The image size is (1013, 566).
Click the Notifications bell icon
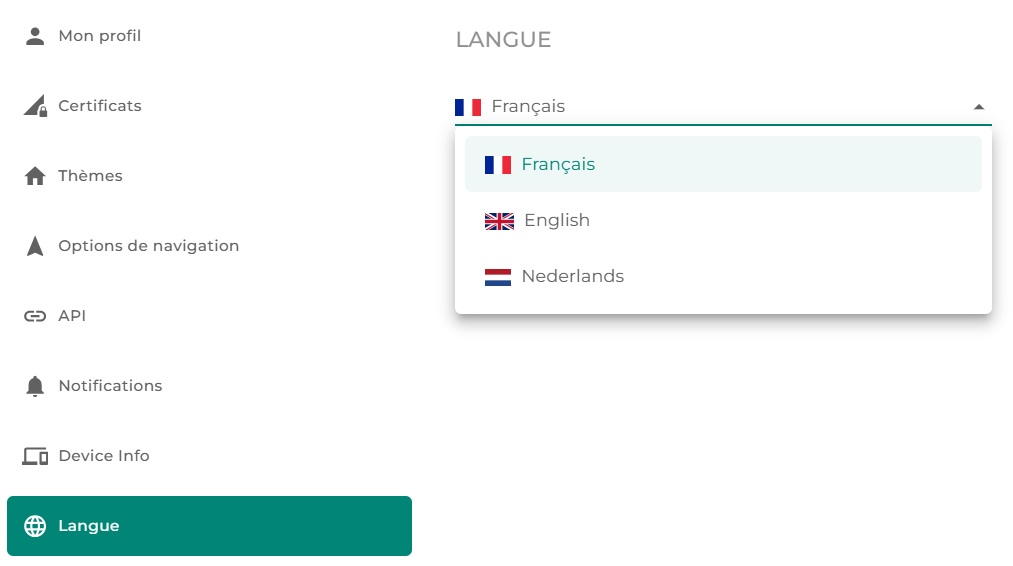tap(35, 386)
